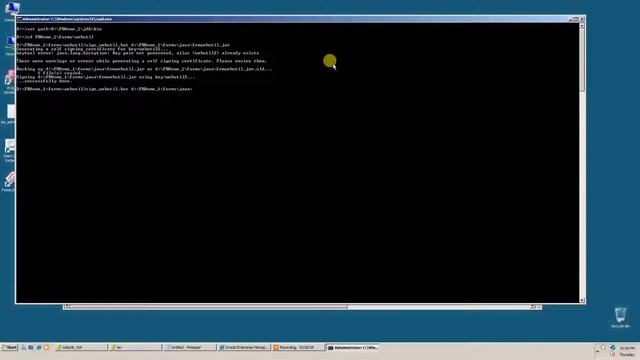Click the "1 file(s) copied." output line
The width and height of the screenshot is (640, 360).
coord(60,73)
